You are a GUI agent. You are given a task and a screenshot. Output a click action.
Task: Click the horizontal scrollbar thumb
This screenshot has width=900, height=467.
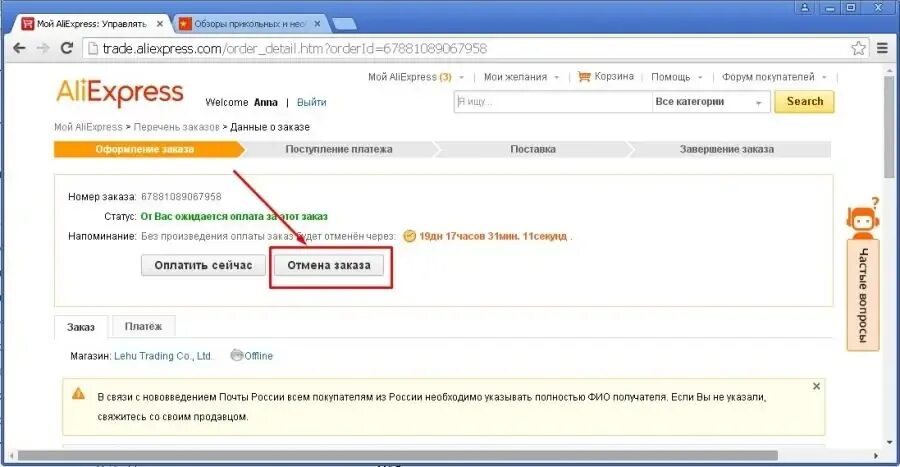(397, 456)
